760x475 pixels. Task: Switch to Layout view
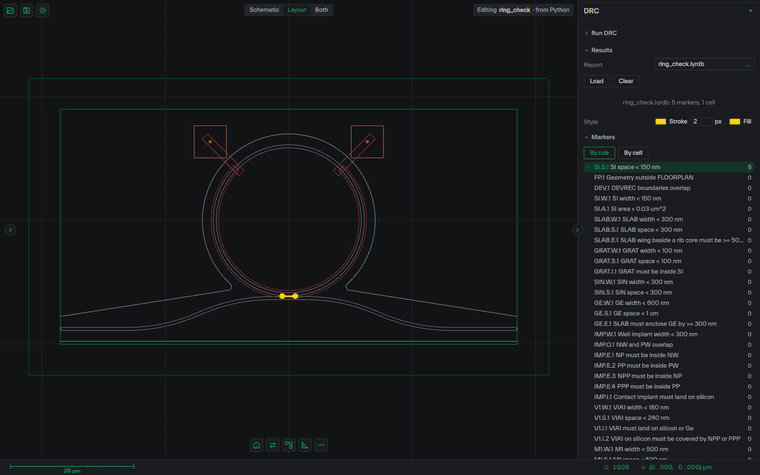(297, 10)
